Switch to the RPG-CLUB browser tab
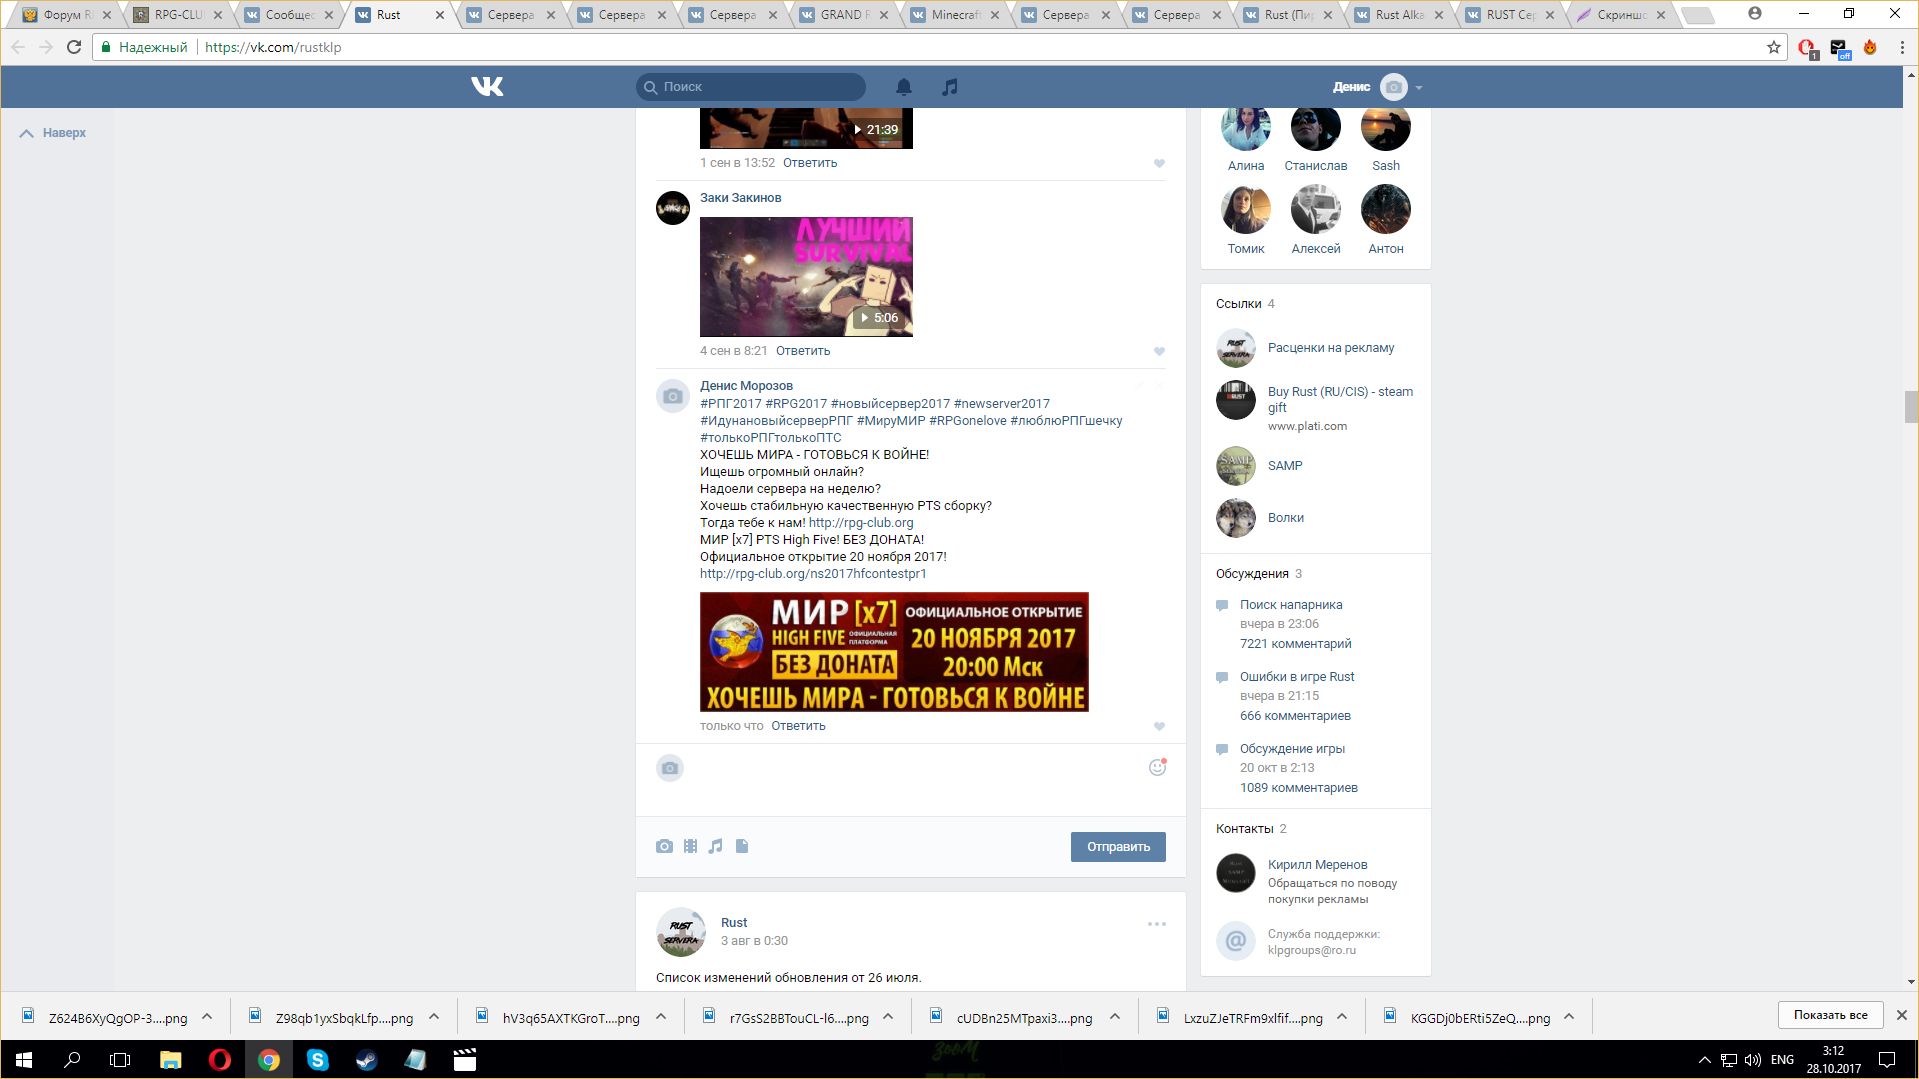The height and width of the screenshot is (1079, 1919). (178, 15)
